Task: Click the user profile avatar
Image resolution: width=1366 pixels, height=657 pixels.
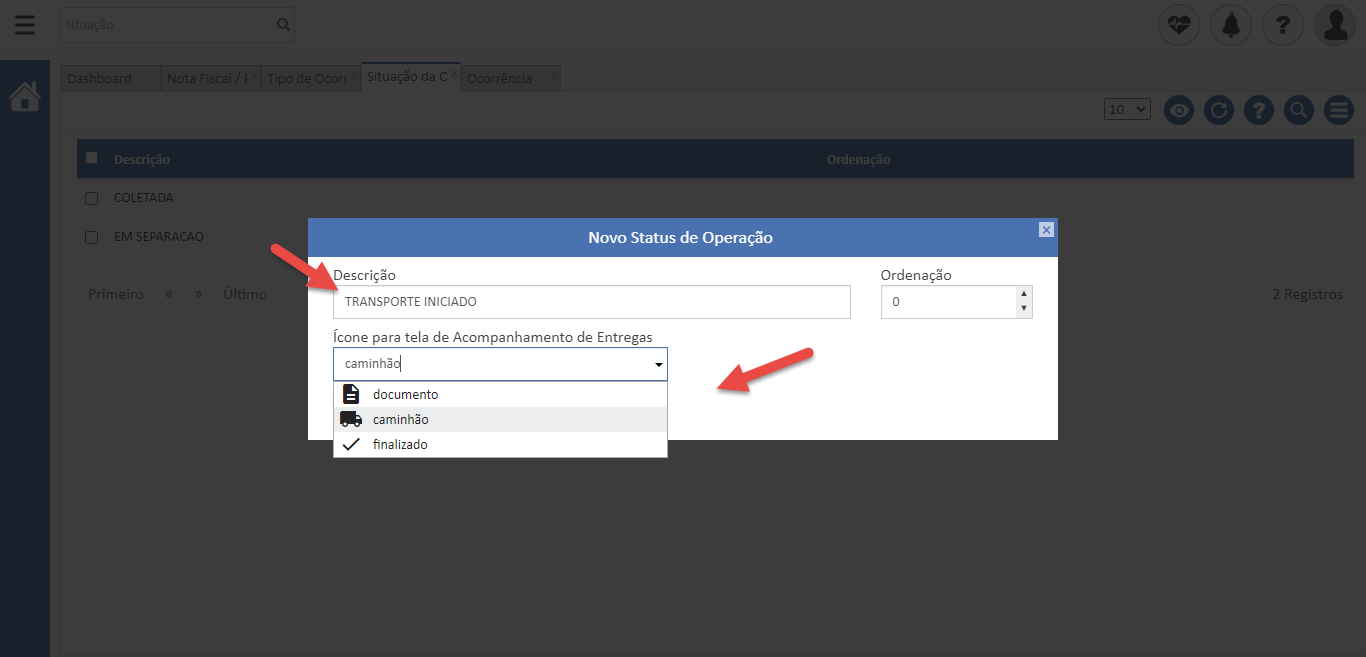Action: [1335, 25]
